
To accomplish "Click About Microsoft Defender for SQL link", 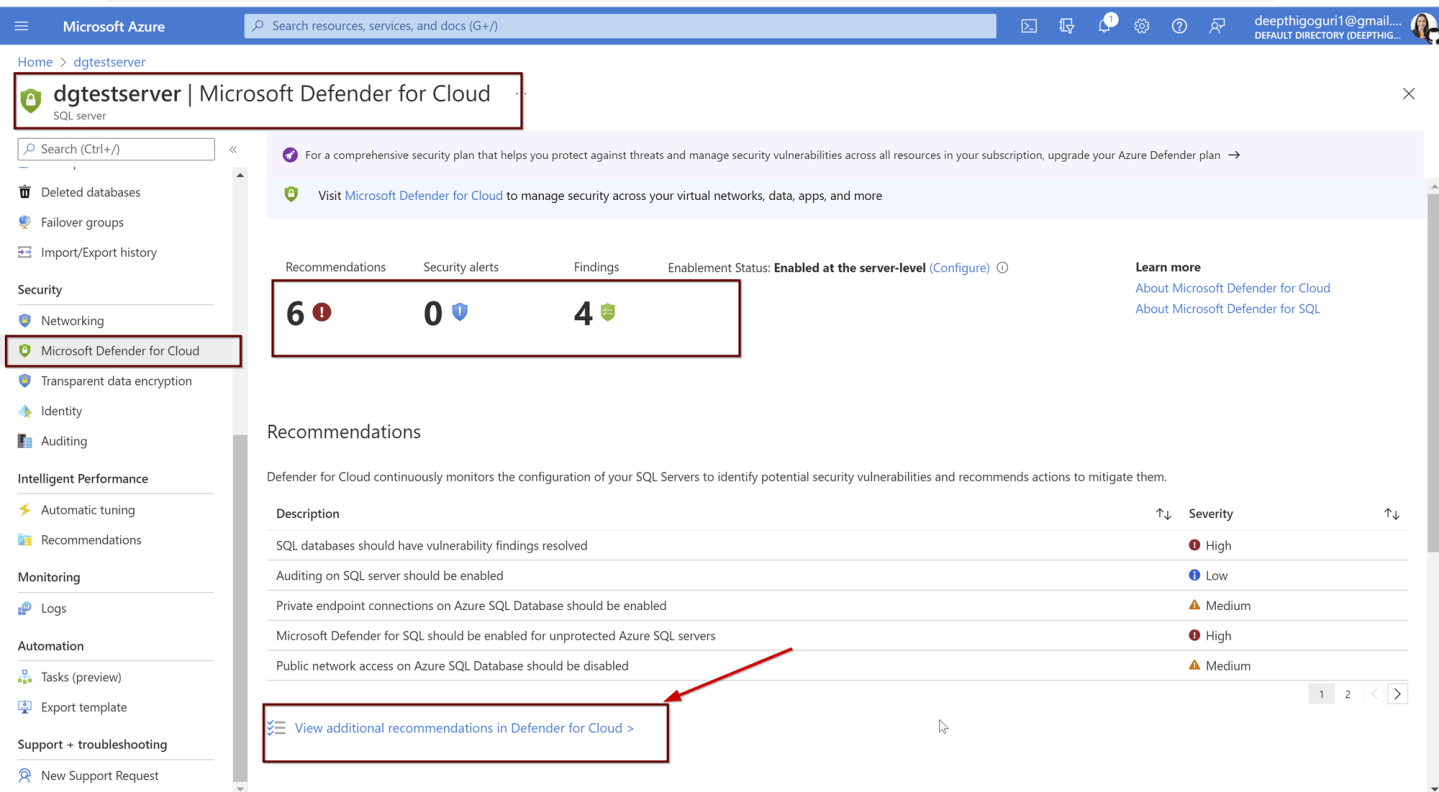I will tap(1227, 309).
